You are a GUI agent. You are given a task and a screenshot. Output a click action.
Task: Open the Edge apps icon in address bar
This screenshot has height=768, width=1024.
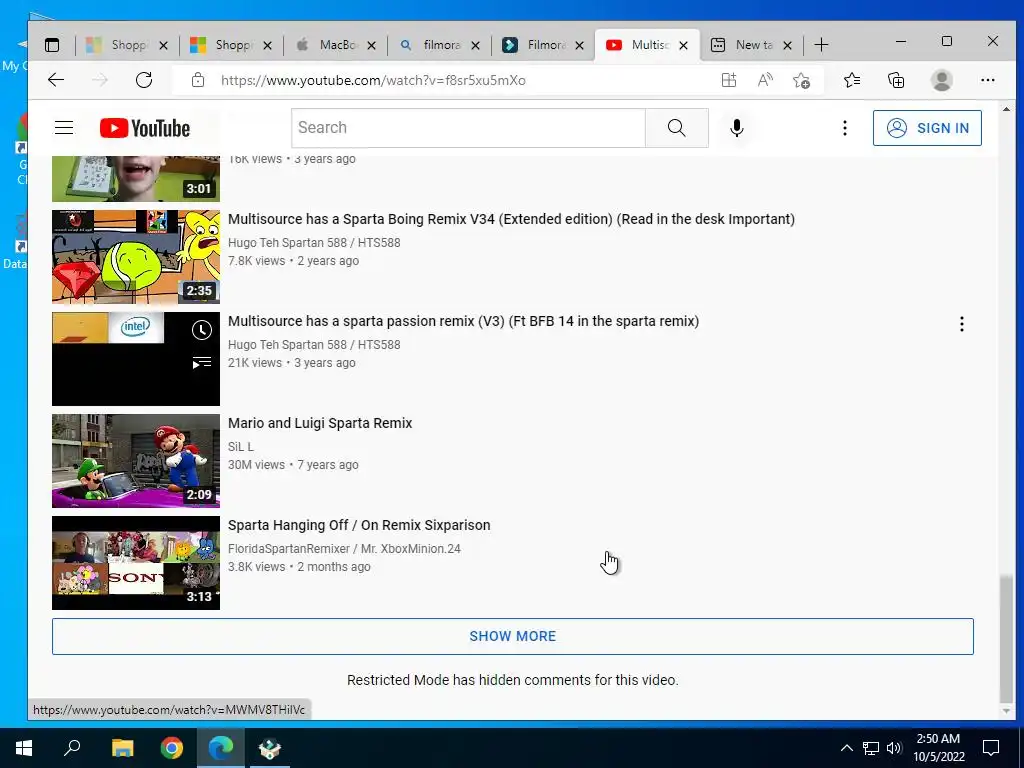coord(729,80)
